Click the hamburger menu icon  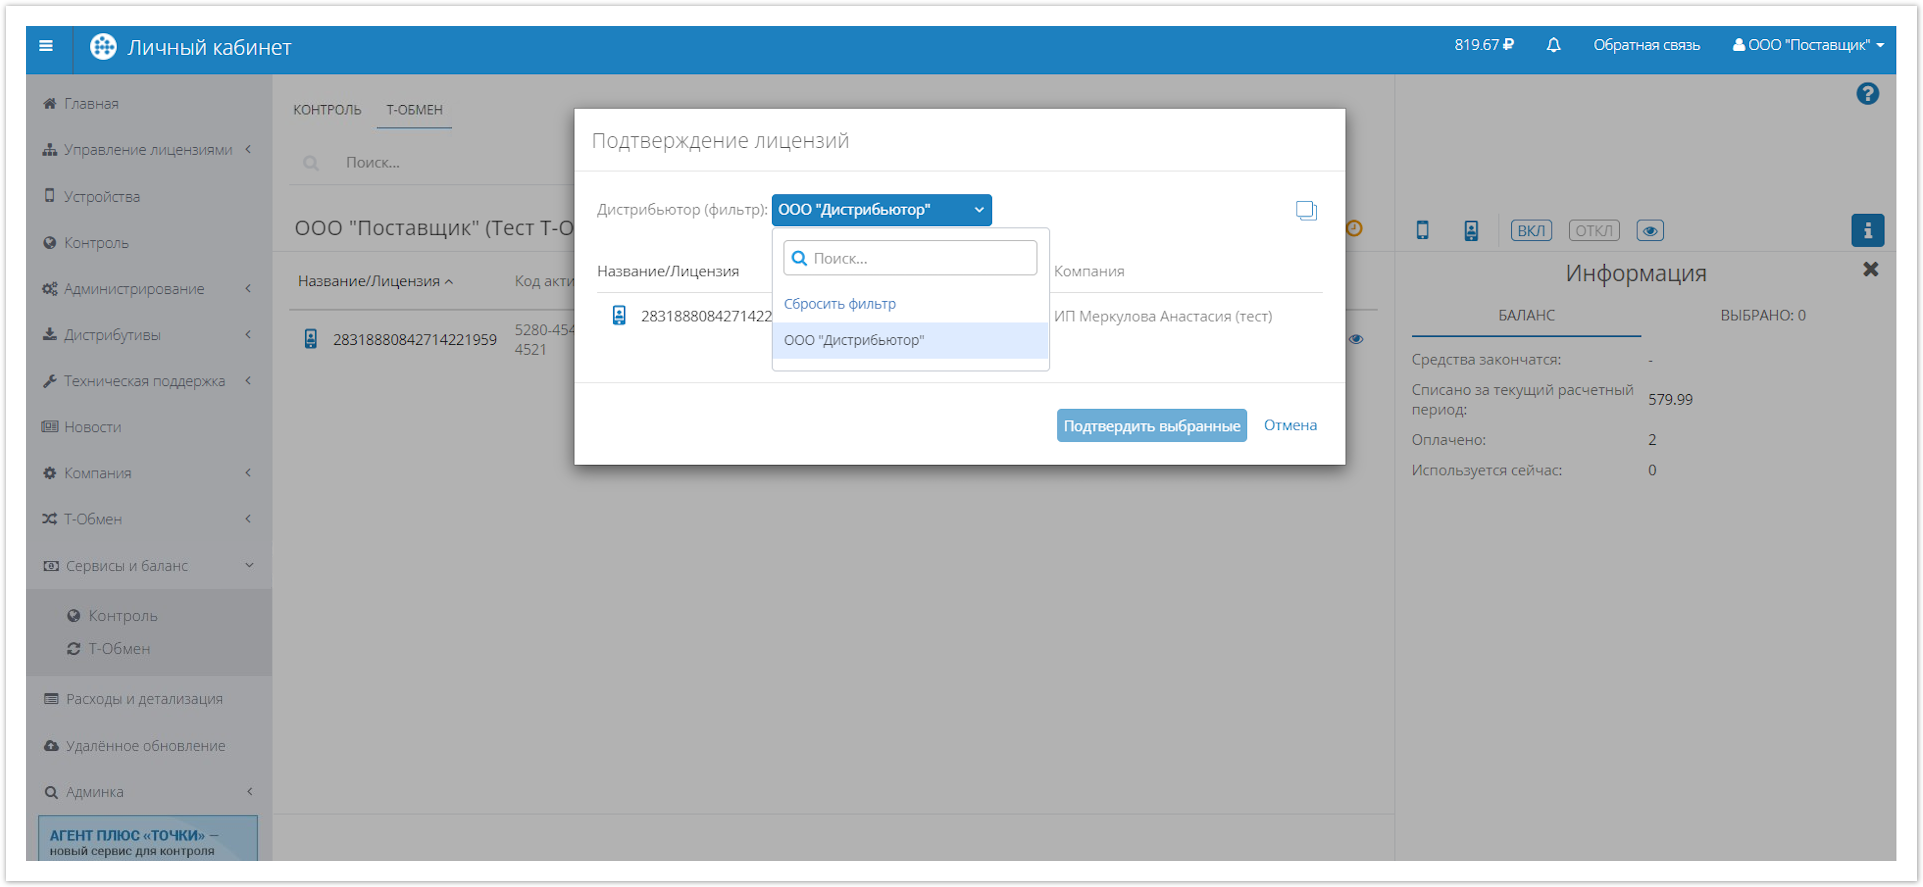point(46,46)
